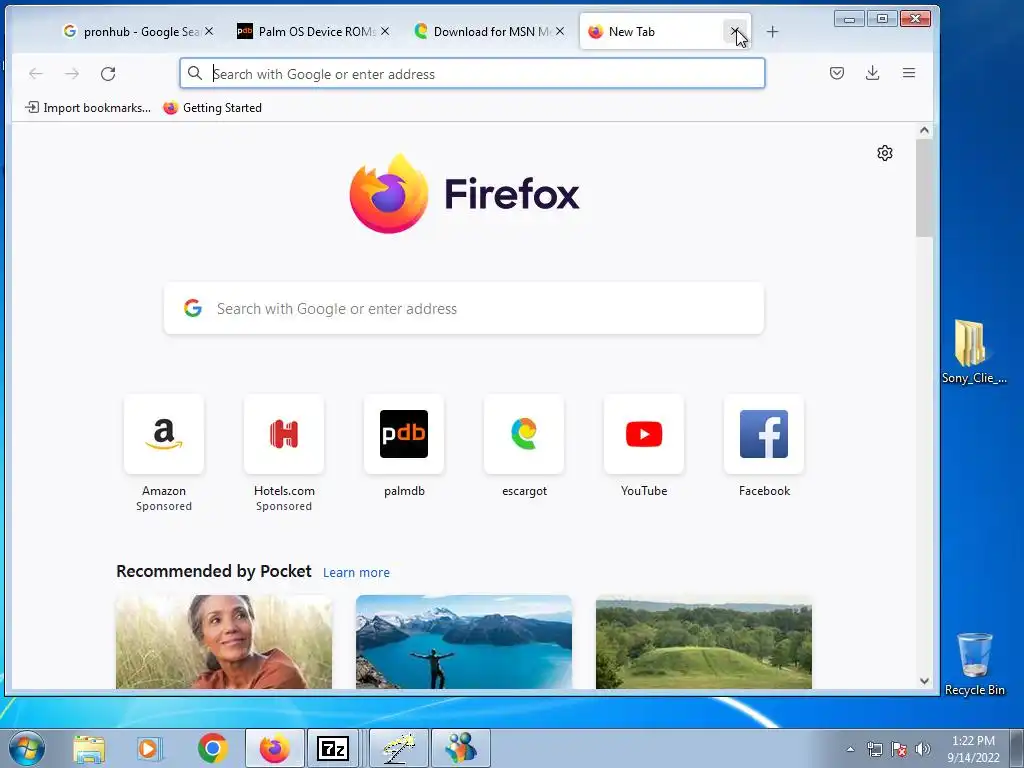Open new tab personalization gear
Screen dimensions: 1024x768
[x=885, y=153]
